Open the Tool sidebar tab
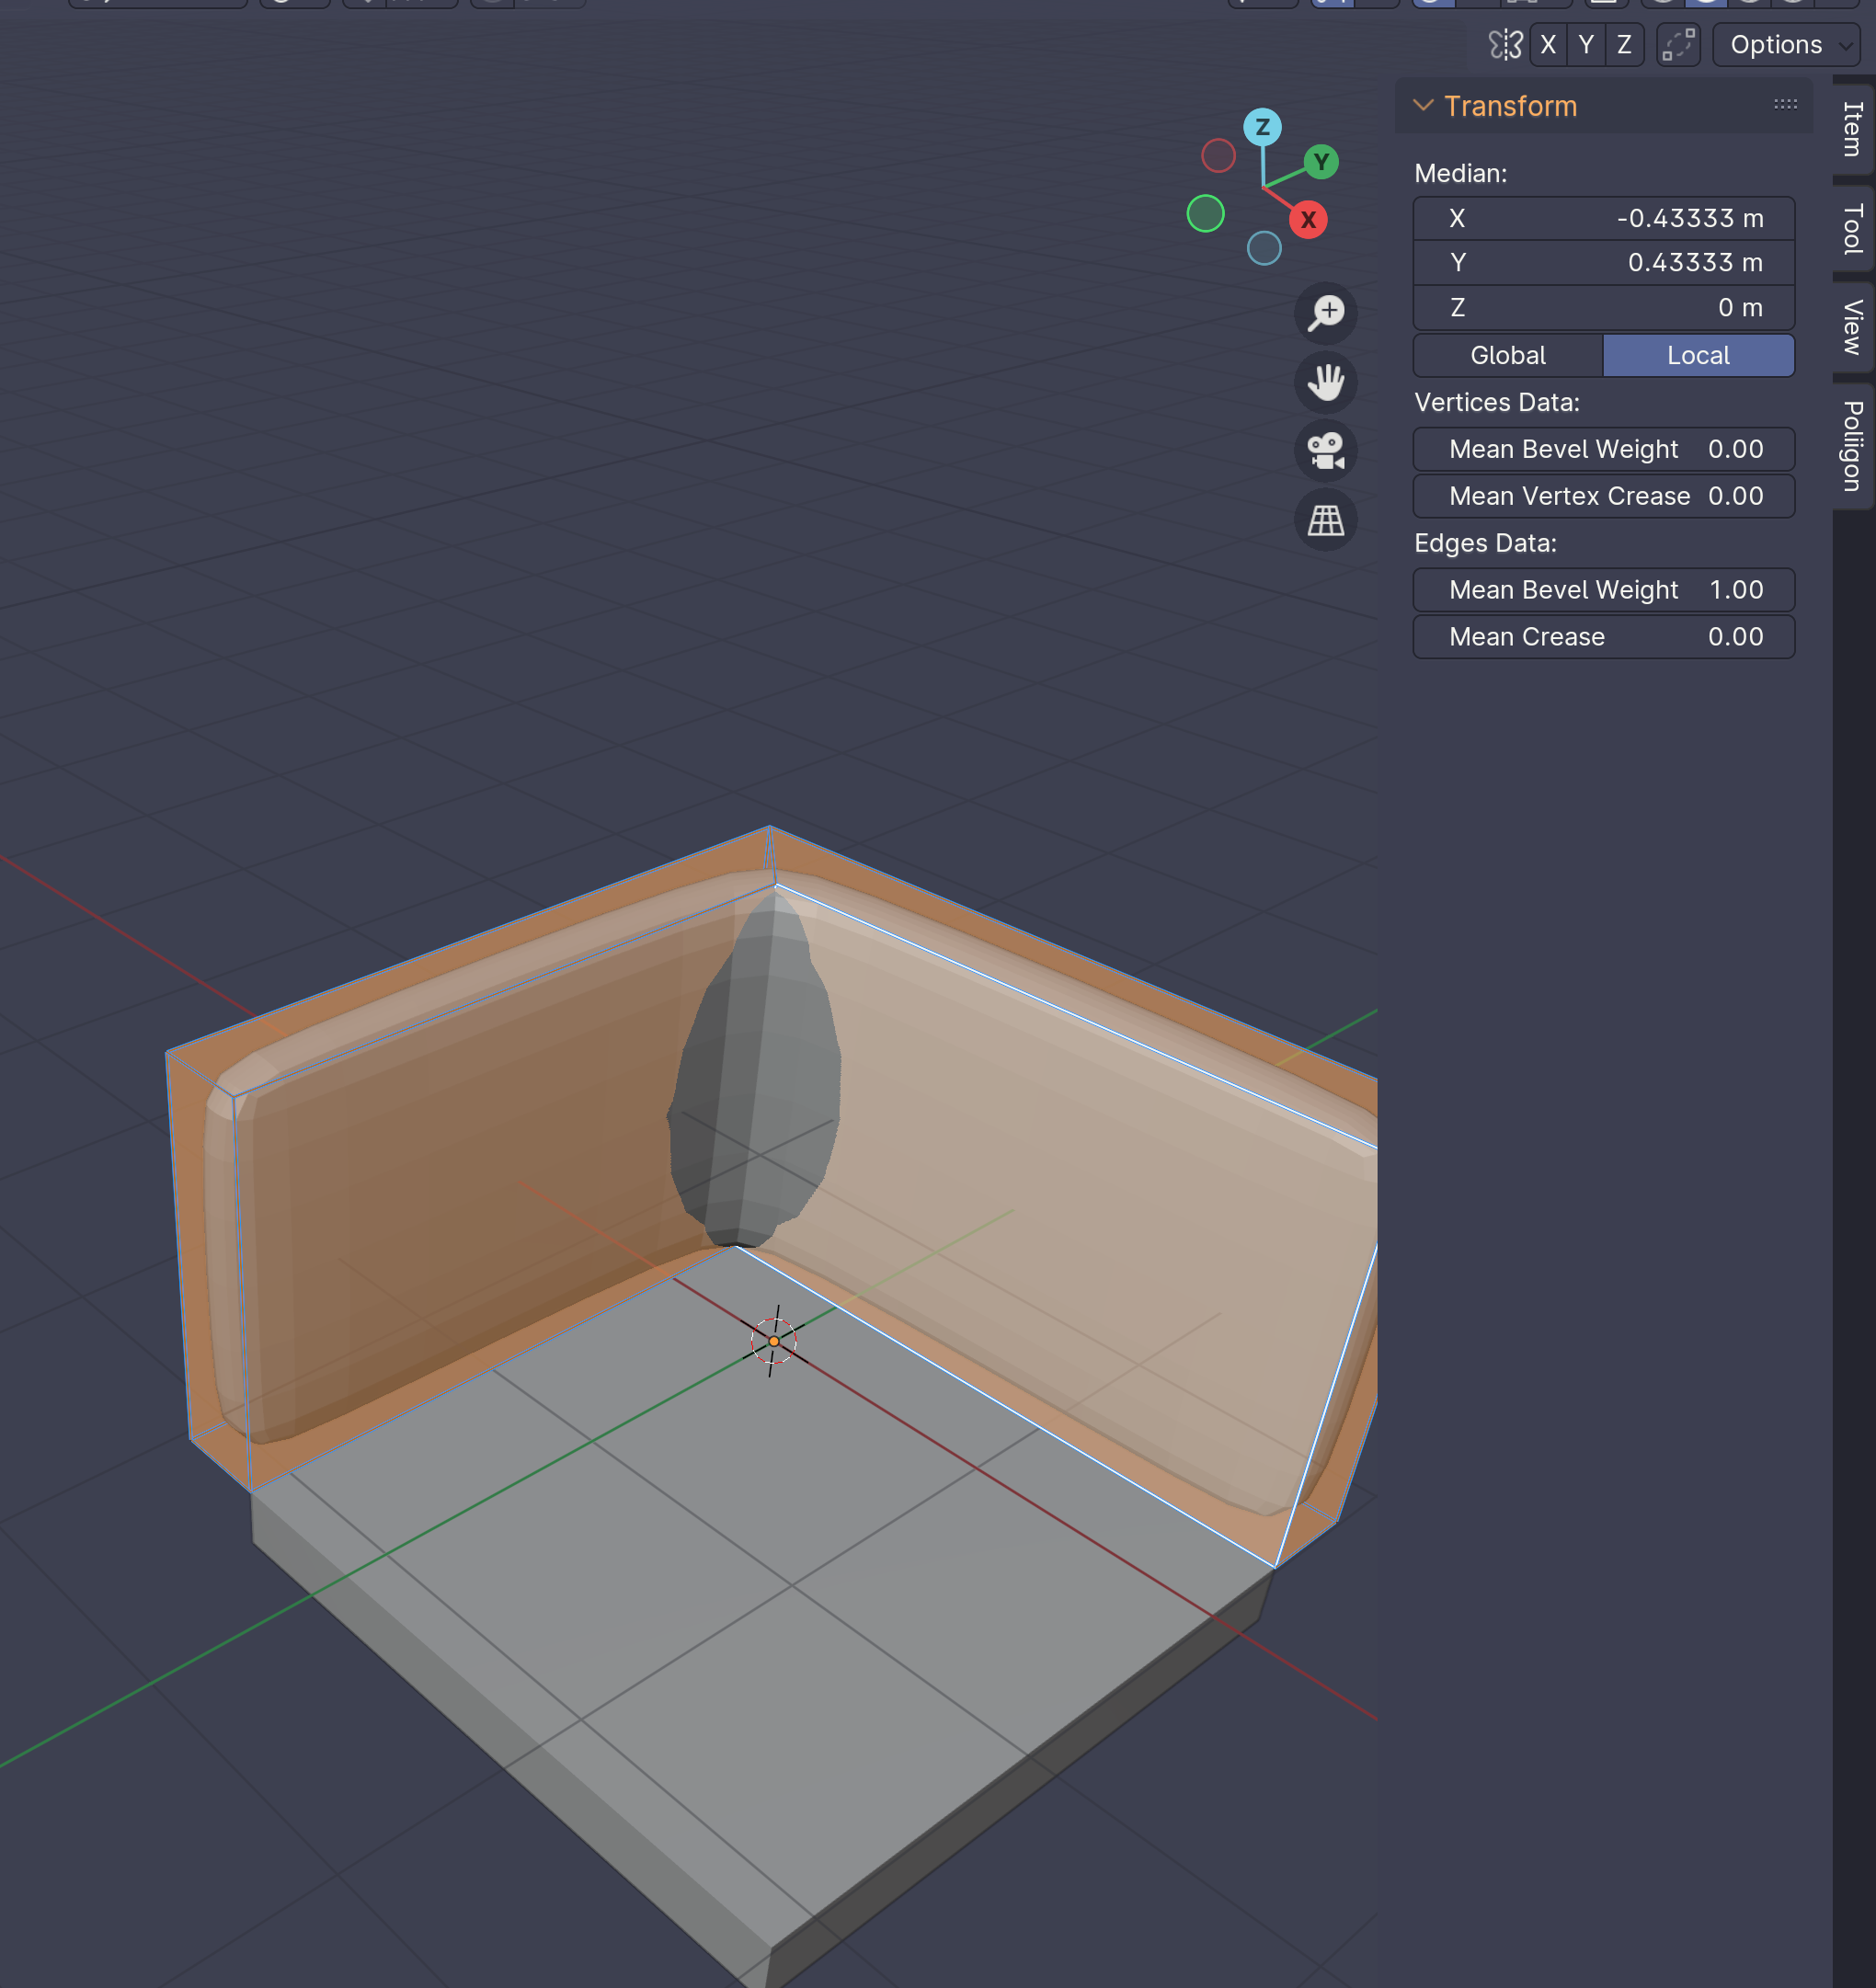1876x1988 pixels. coord(1853,228)
